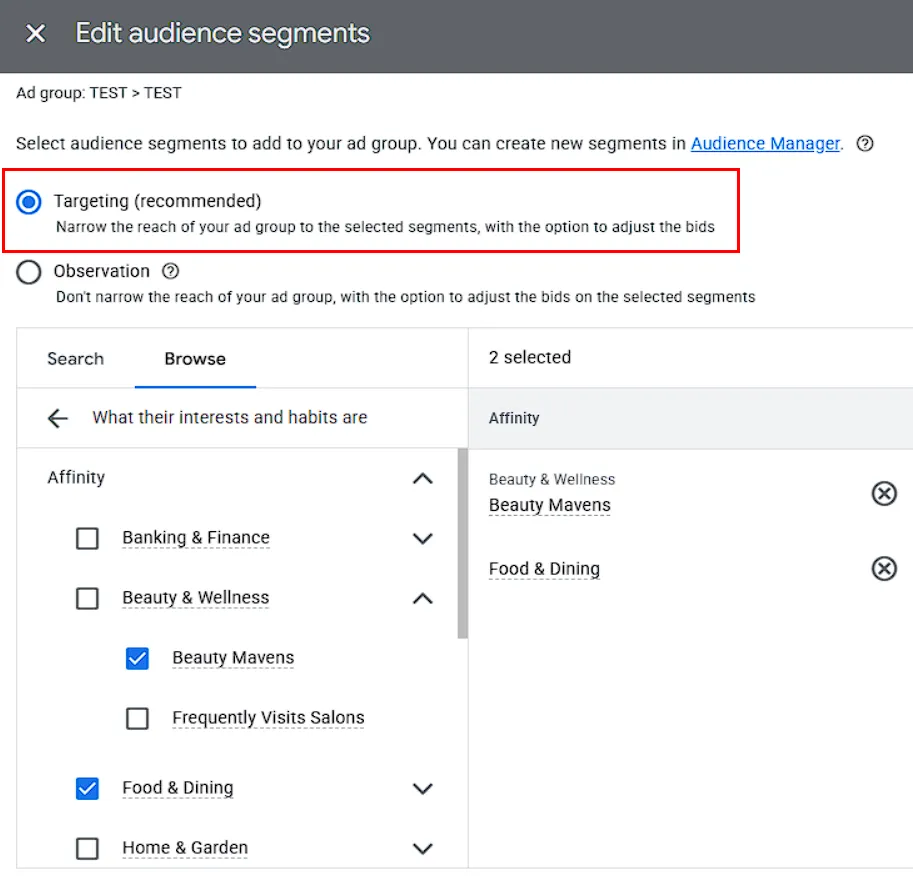The image size is (913, 895).
Task: Click the segment list vertical scrollbar
Action: (462, 543)
